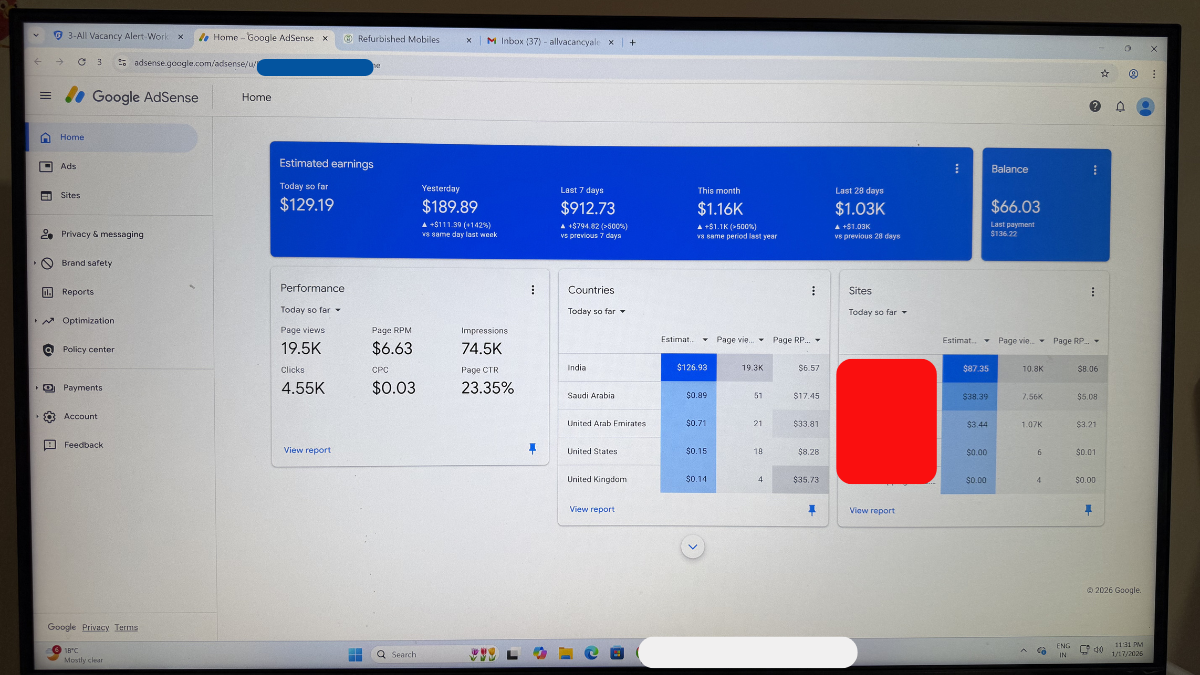
Task: Open Estimated earnings card options menu
Action: pos(957,169)
